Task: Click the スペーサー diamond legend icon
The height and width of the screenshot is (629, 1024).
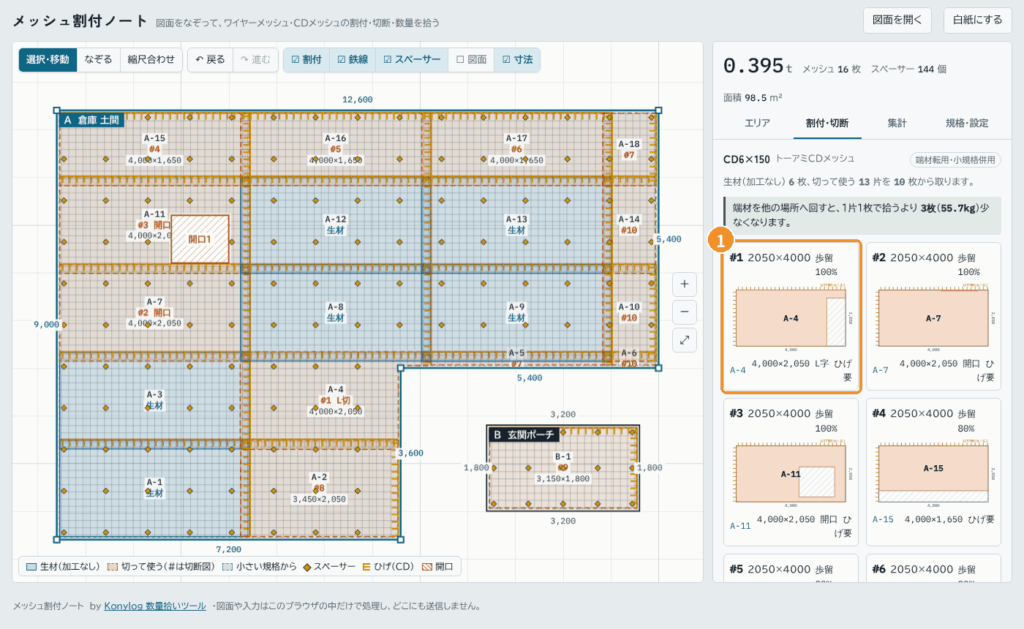Action: [x=307, y=567]
